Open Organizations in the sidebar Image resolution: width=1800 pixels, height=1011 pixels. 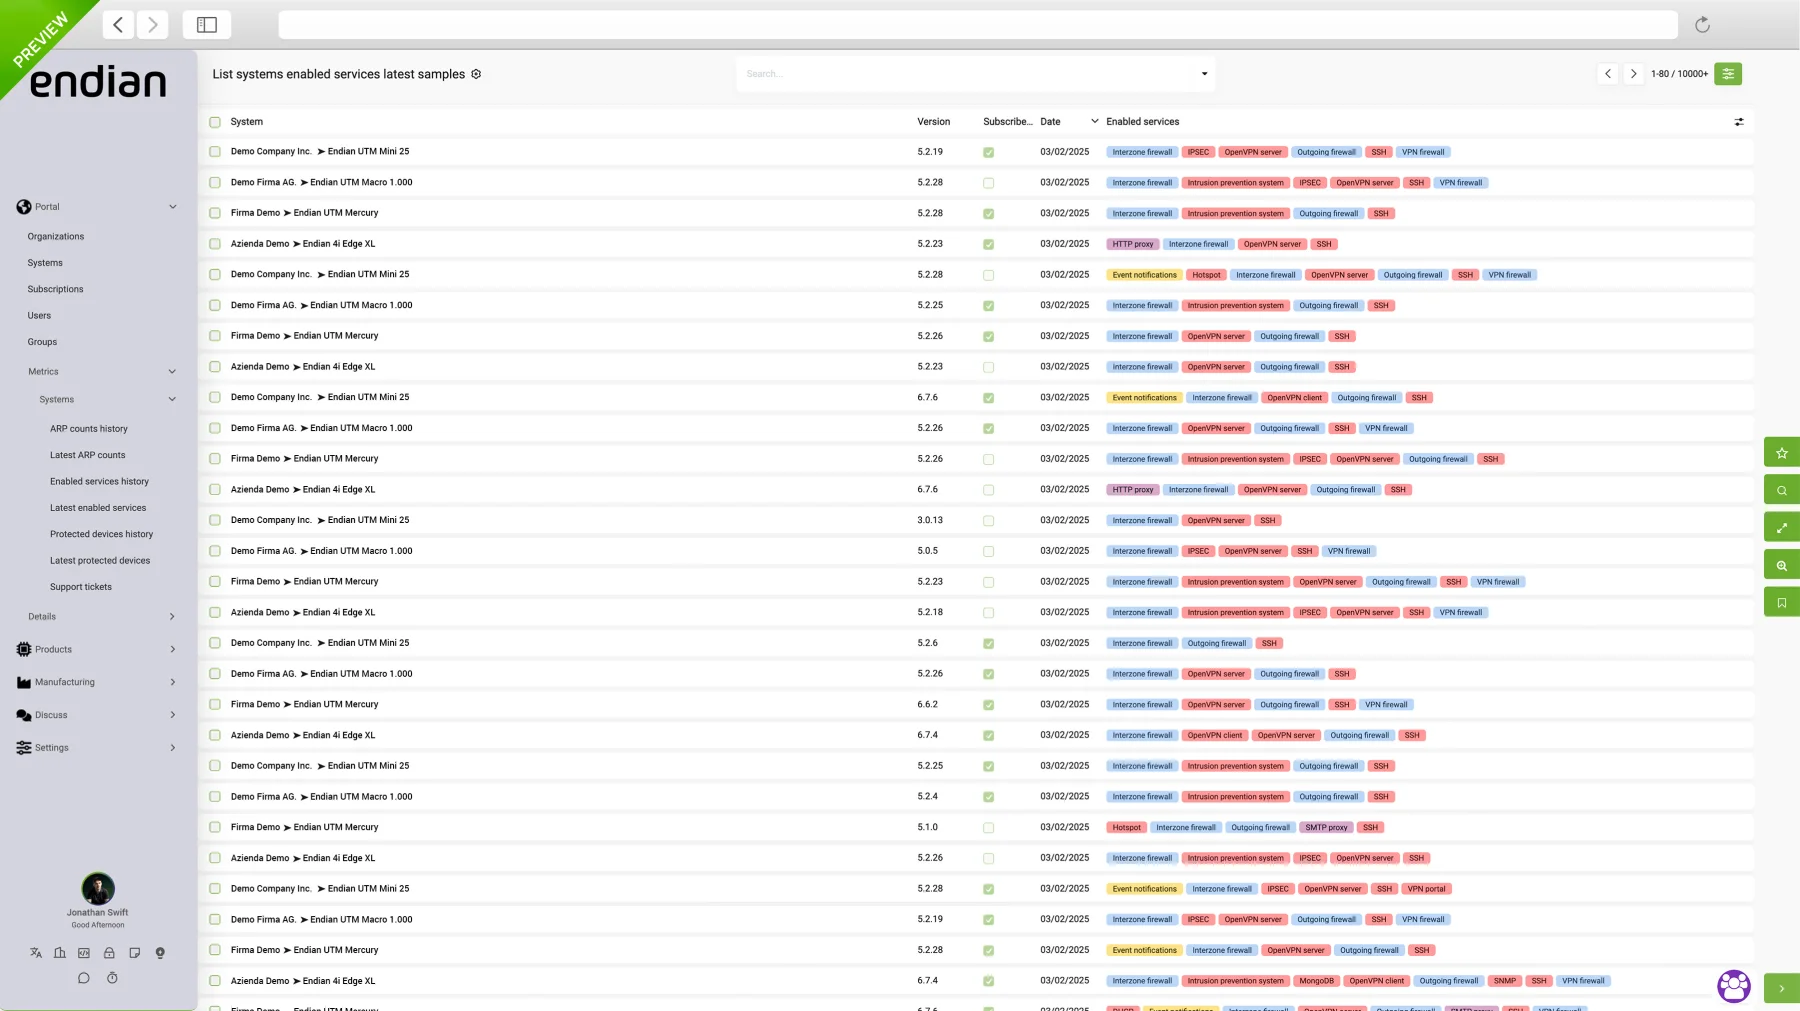(56, 237)
